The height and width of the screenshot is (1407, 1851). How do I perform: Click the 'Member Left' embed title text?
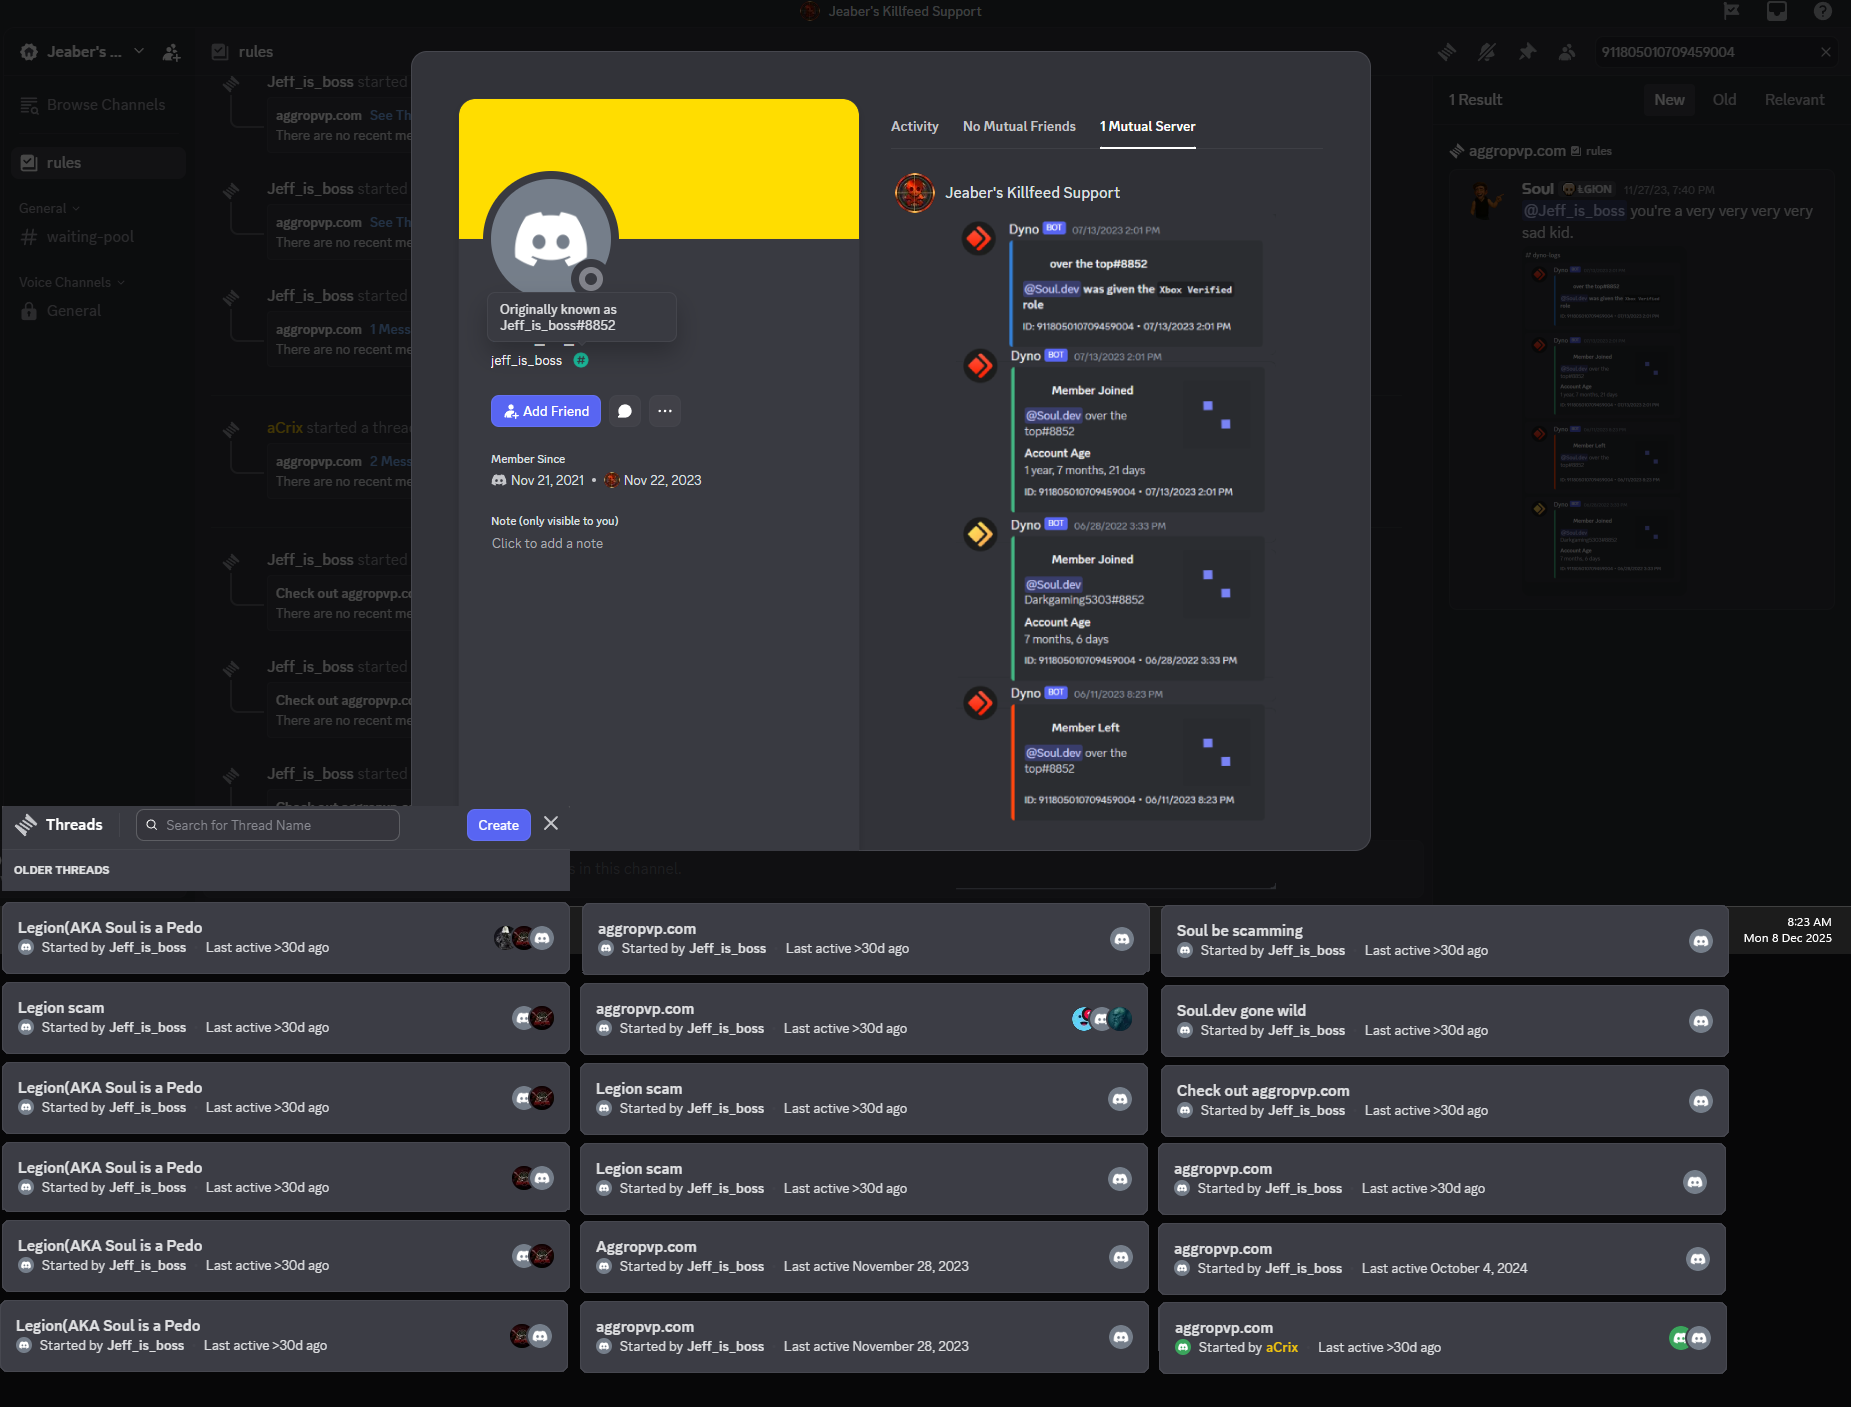point(1085,728)
